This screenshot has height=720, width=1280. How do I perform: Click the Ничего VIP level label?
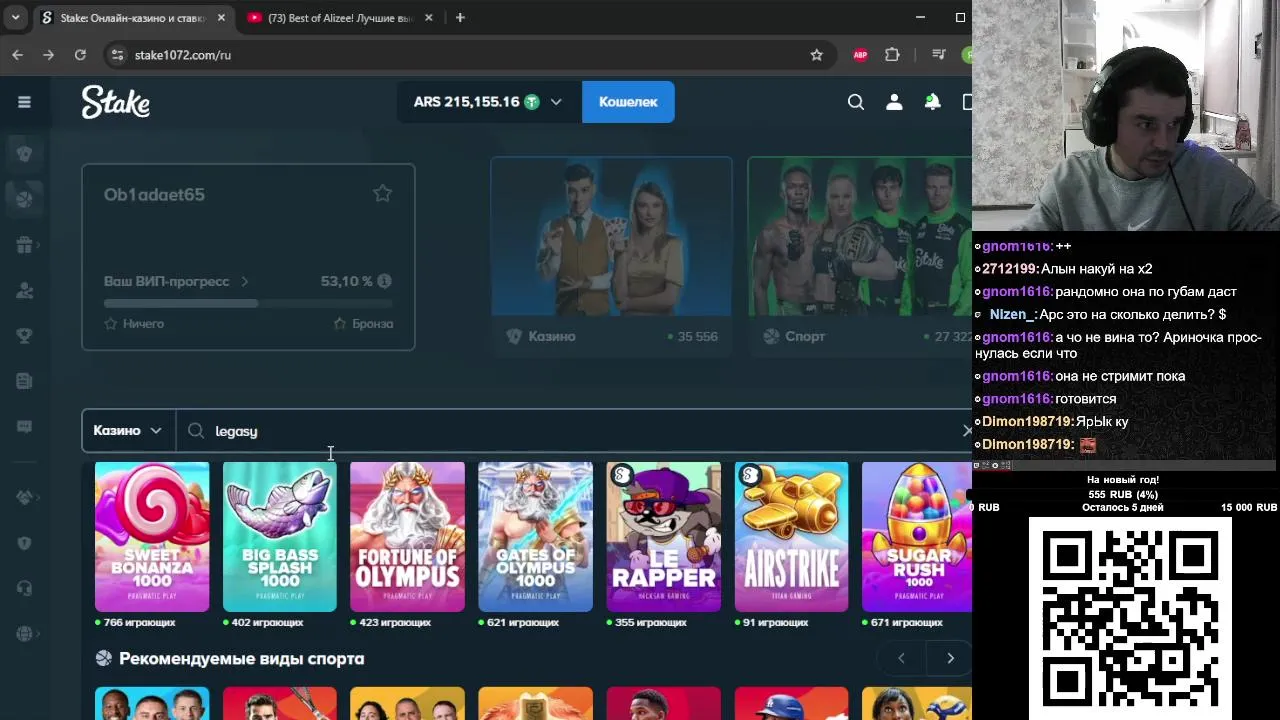coord(143,324)
